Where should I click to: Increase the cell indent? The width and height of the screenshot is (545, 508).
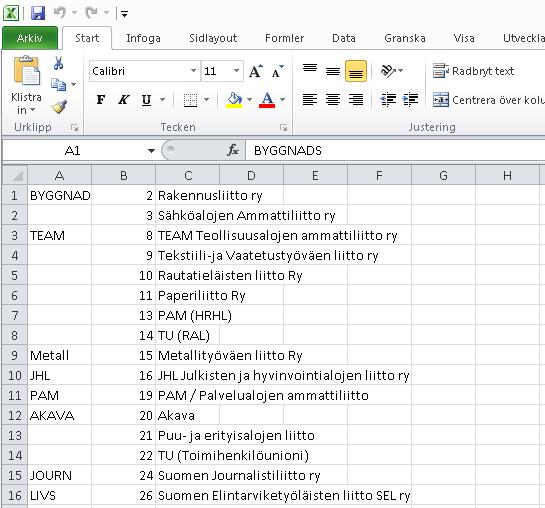click(x=410, y=100)
